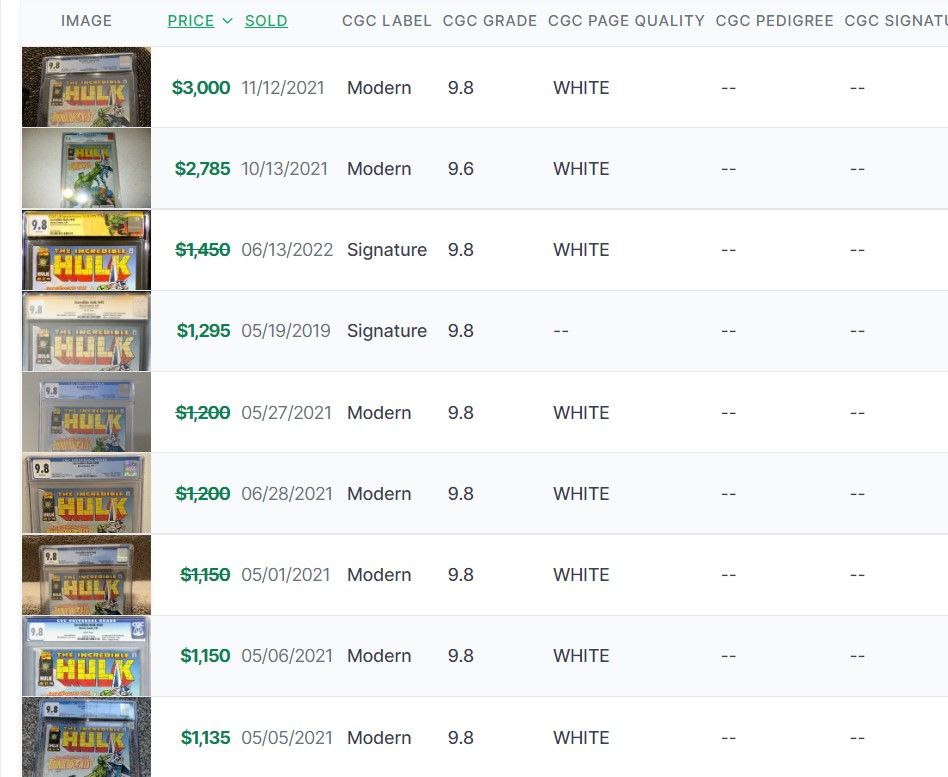
Task: Select the sold date 05/01/2021
Action: [x=285, y=574]
